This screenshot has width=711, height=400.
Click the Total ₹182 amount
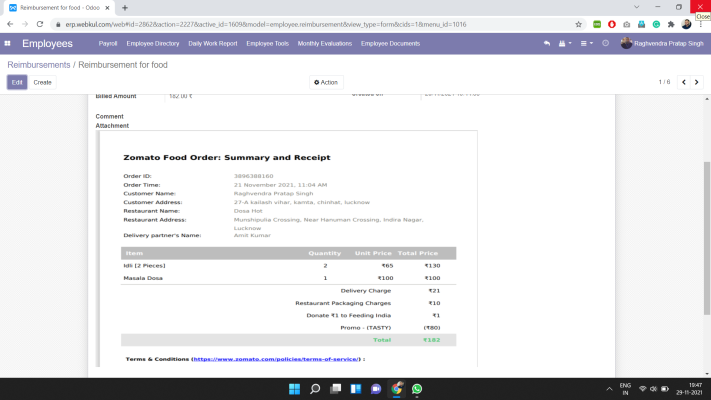pyautogui.click(x=431, y=340)
